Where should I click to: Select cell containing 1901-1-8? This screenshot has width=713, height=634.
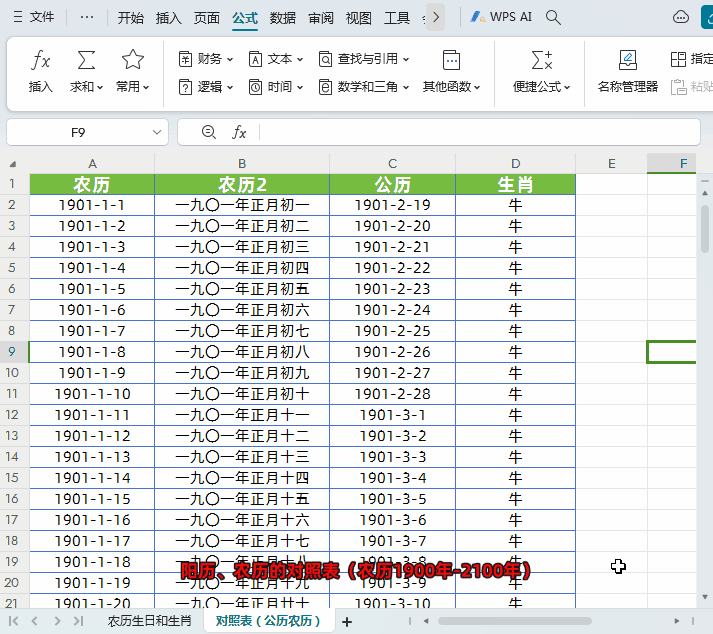(x=92, y=352)
